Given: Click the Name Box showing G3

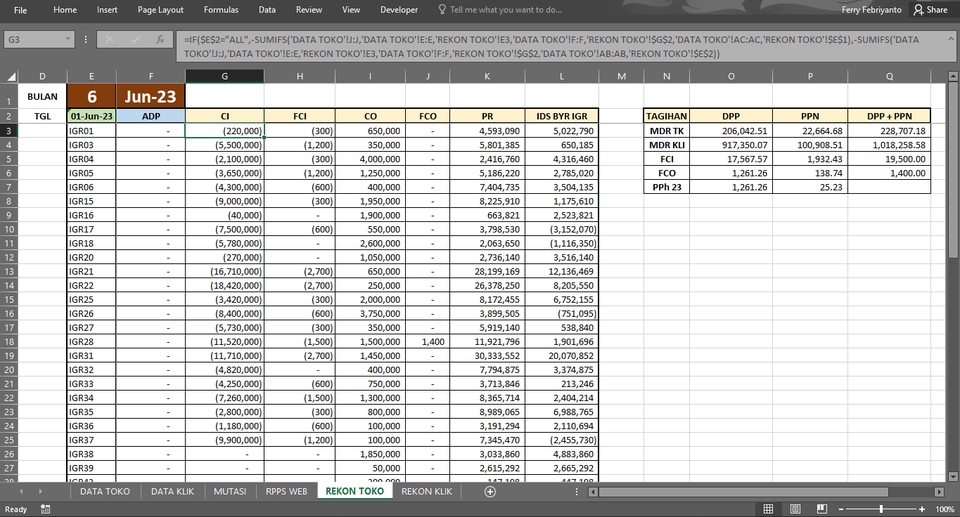Looking at the screenshot, I should click(34, 39).
